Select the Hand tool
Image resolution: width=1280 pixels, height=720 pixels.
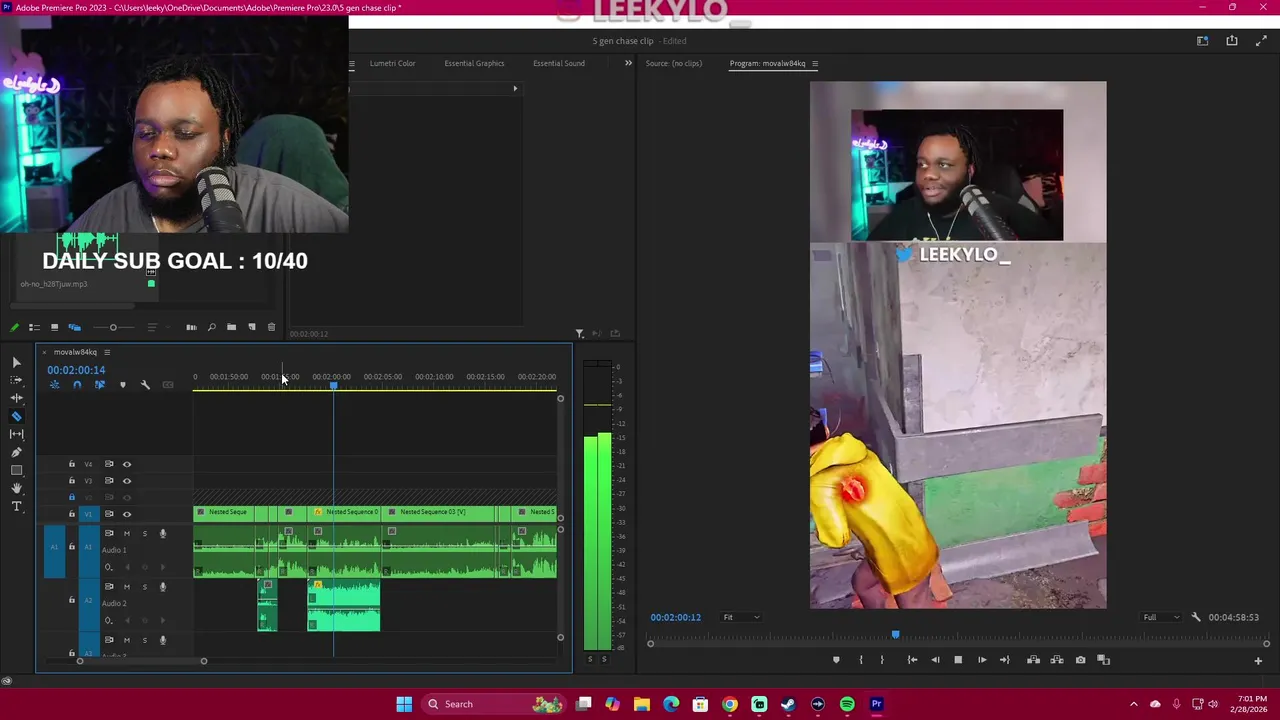click(16, 488)
